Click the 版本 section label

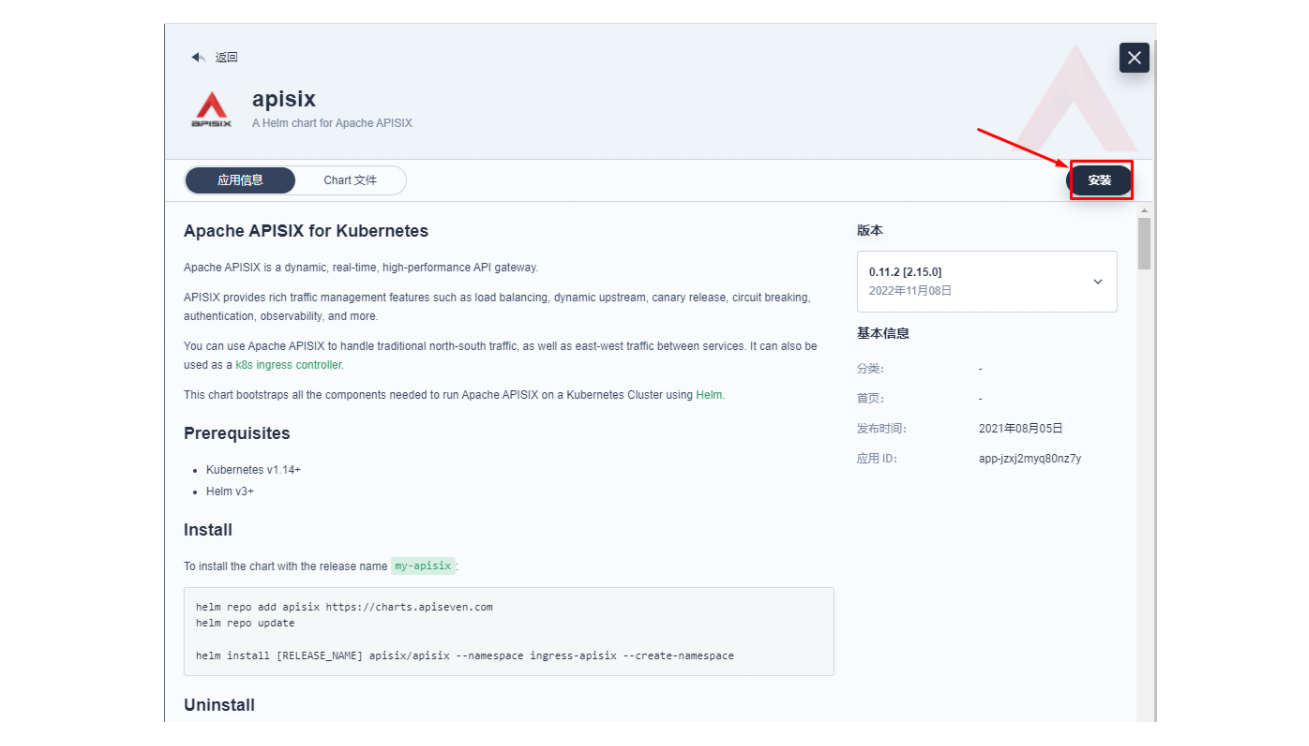tap(870, 230)
